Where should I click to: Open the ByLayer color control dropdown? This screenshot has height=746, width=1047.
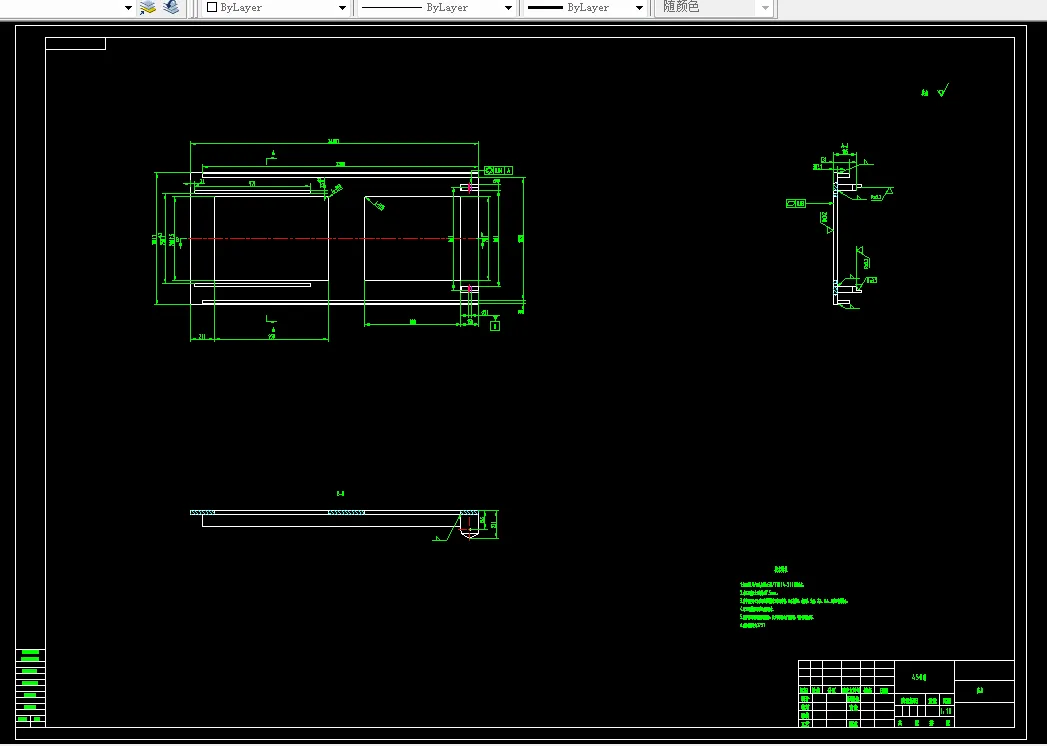coord(276,8)
